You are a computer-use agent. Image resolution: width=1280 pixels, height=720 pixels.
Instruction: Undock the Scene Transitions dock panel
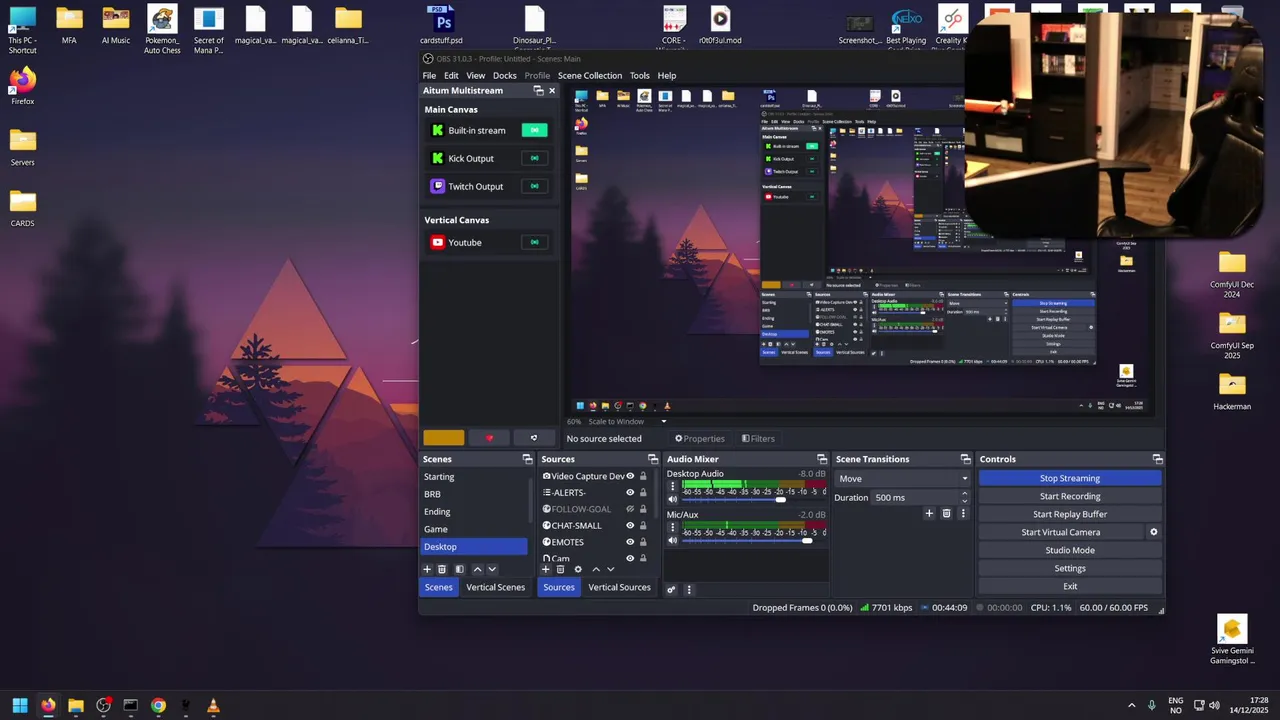pyautogui.click(x=965, y=459)
